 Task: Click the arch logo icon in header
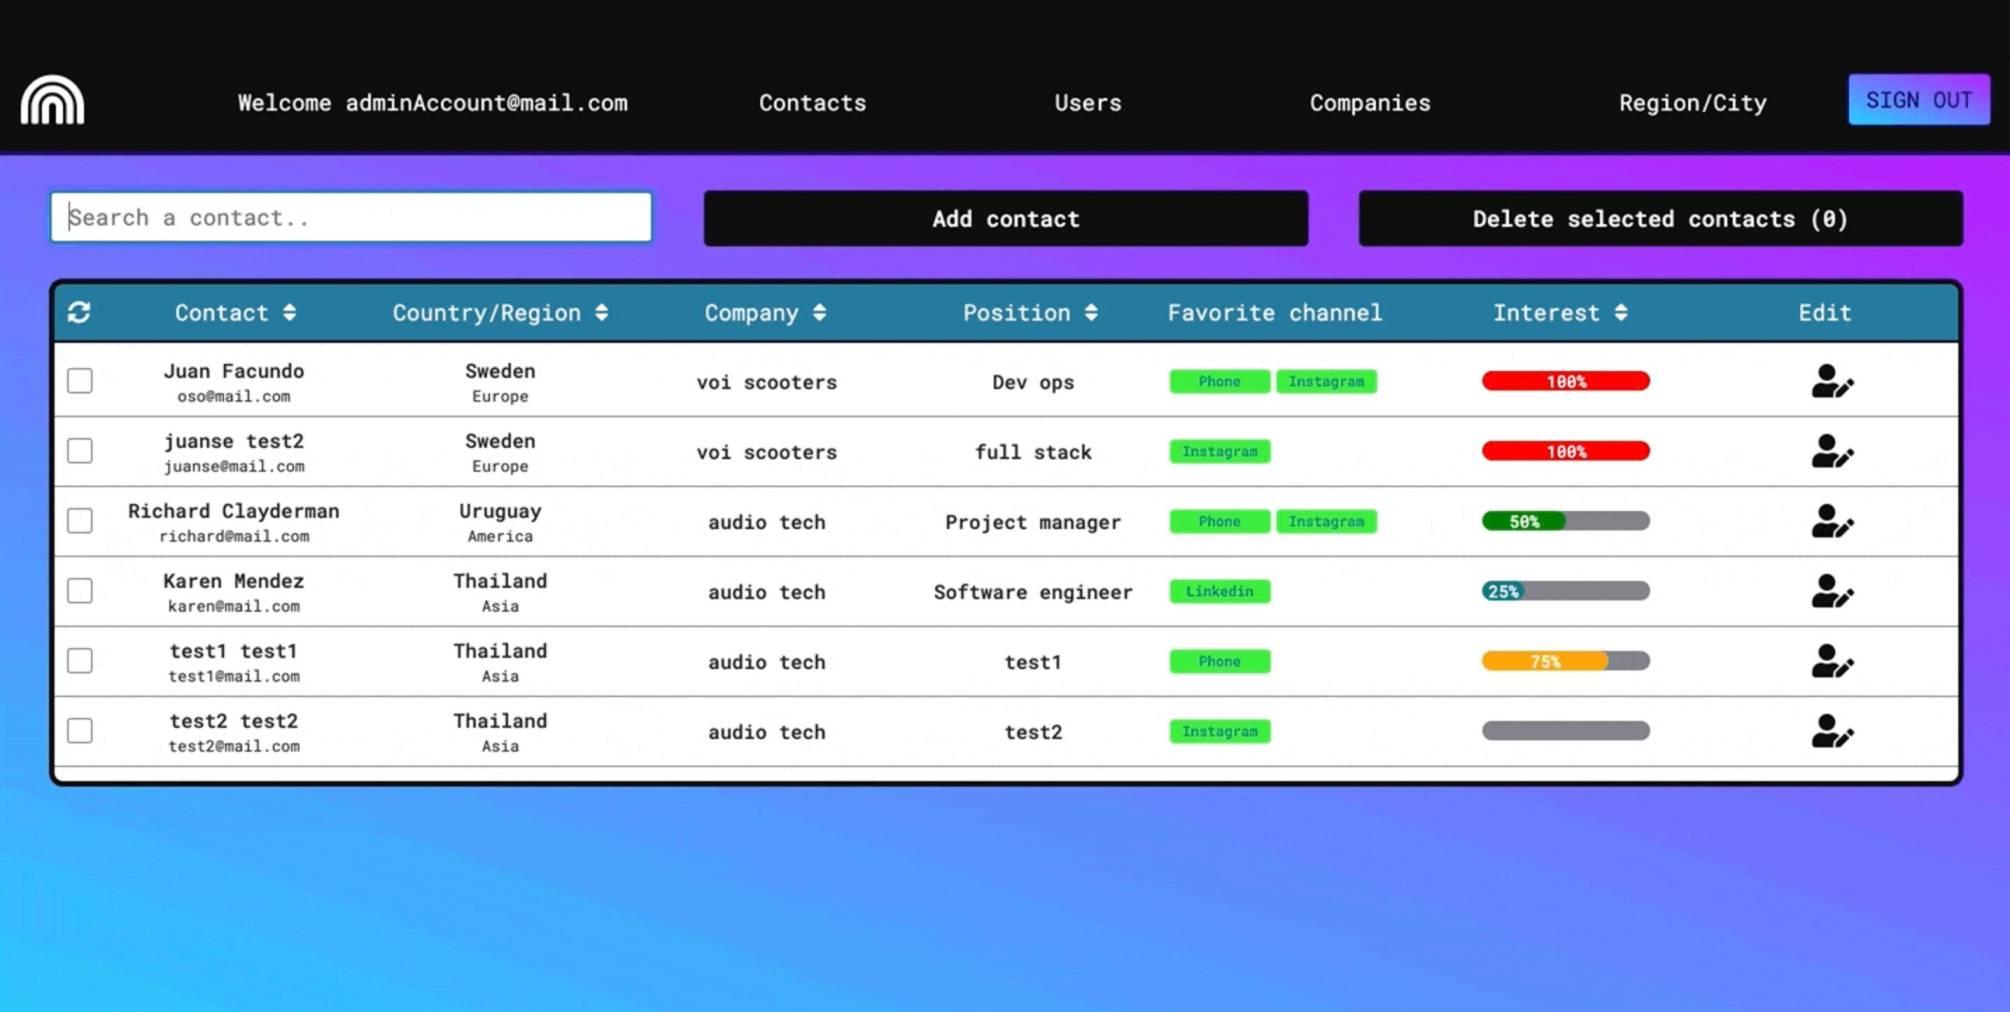52,100
